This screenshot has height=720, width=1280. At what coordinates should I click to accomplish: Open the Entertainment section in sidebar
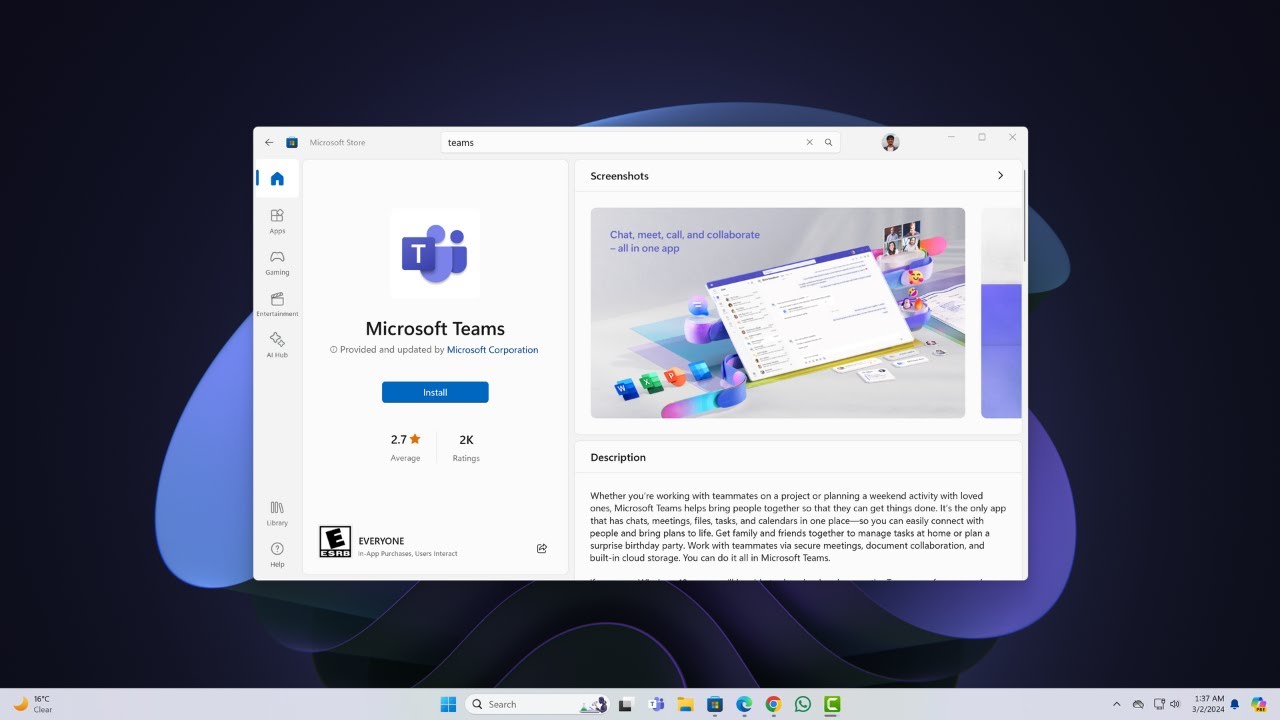[x=277, y=304]
